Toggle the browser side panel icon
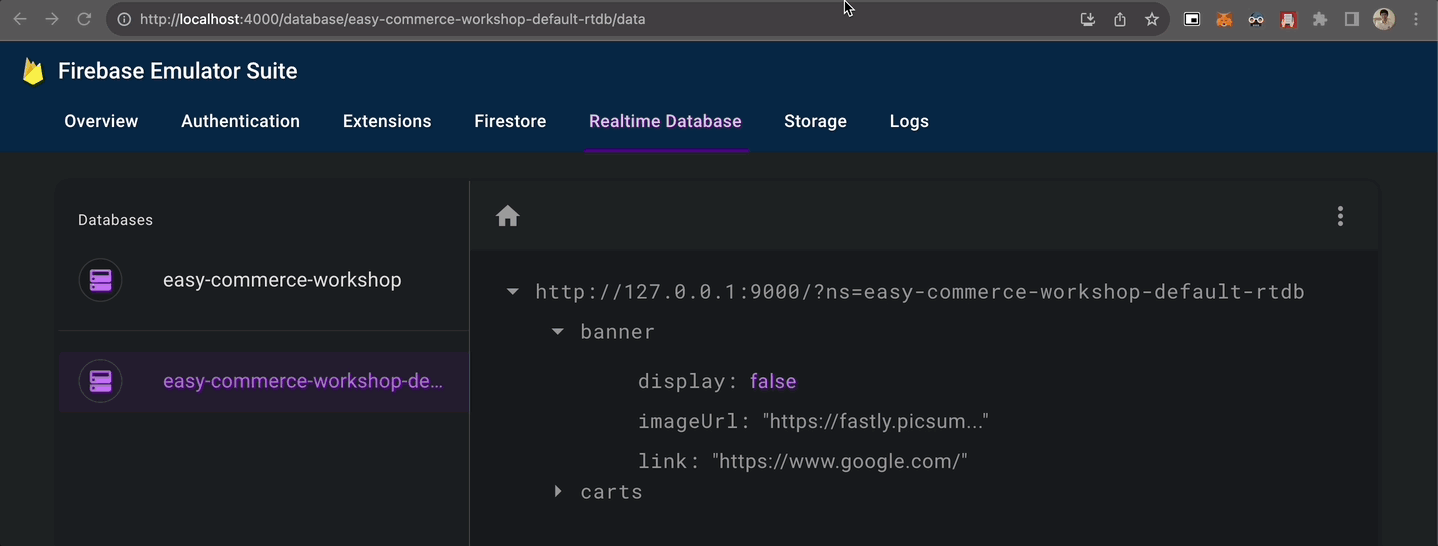Image resolution: width=1438 pixels, height=546 pixels. (1352, 19)
